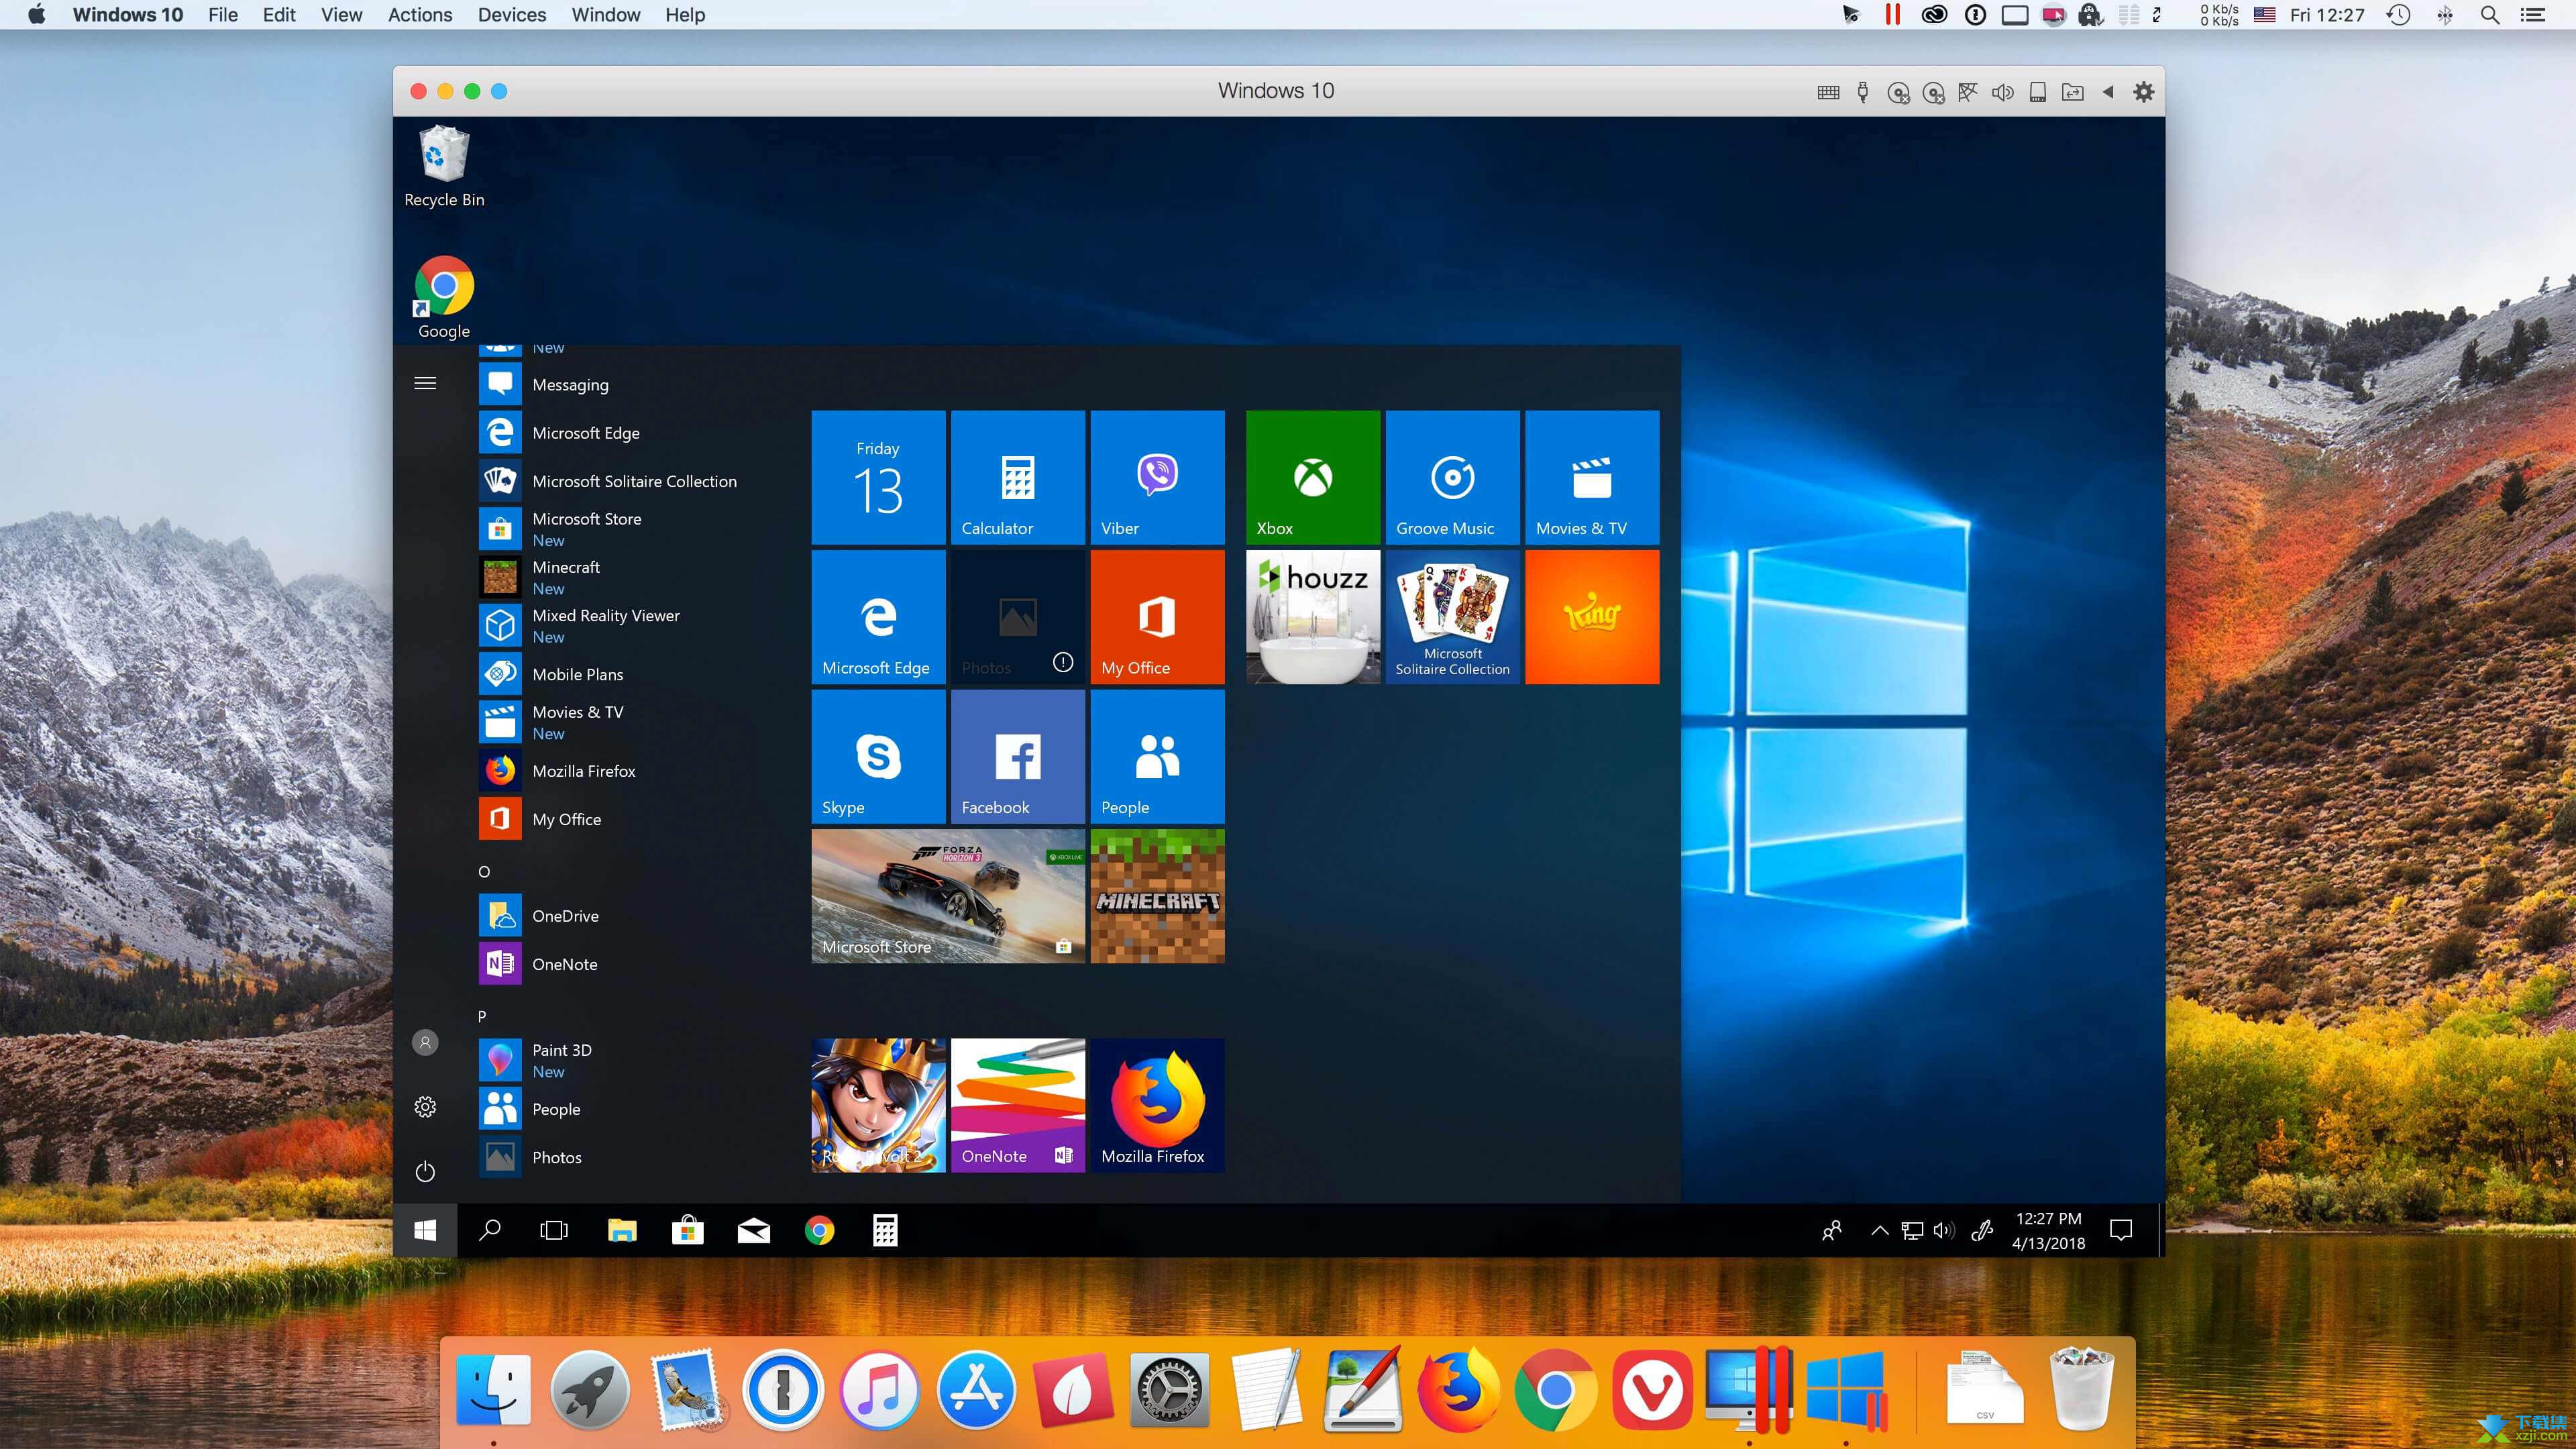Viewport: 2576px width, 1449px height.
Task: Open Mozilla Firefox from Start menu list
Action: click(584, 769)
